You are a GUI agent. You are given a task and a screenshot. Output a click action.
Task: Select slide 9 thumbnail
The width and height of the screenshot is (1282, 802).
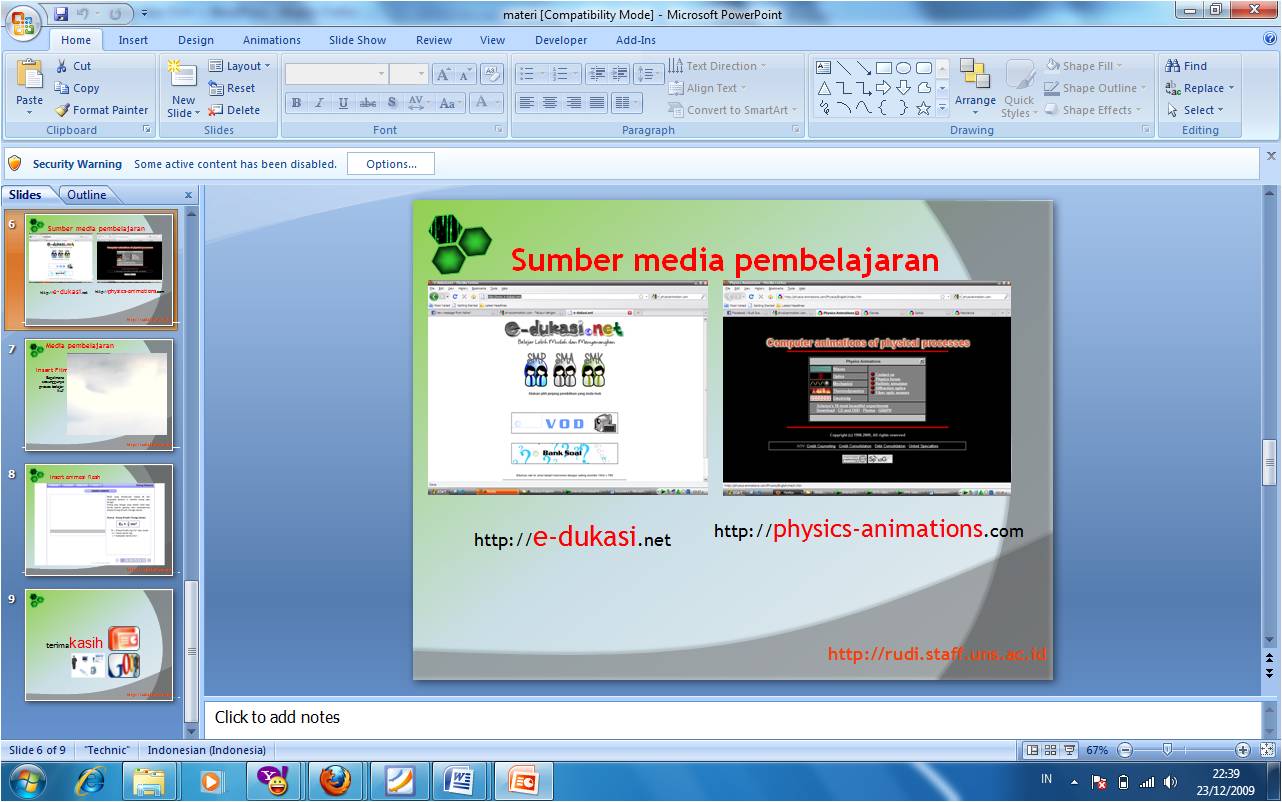click(x=99, y=645)
